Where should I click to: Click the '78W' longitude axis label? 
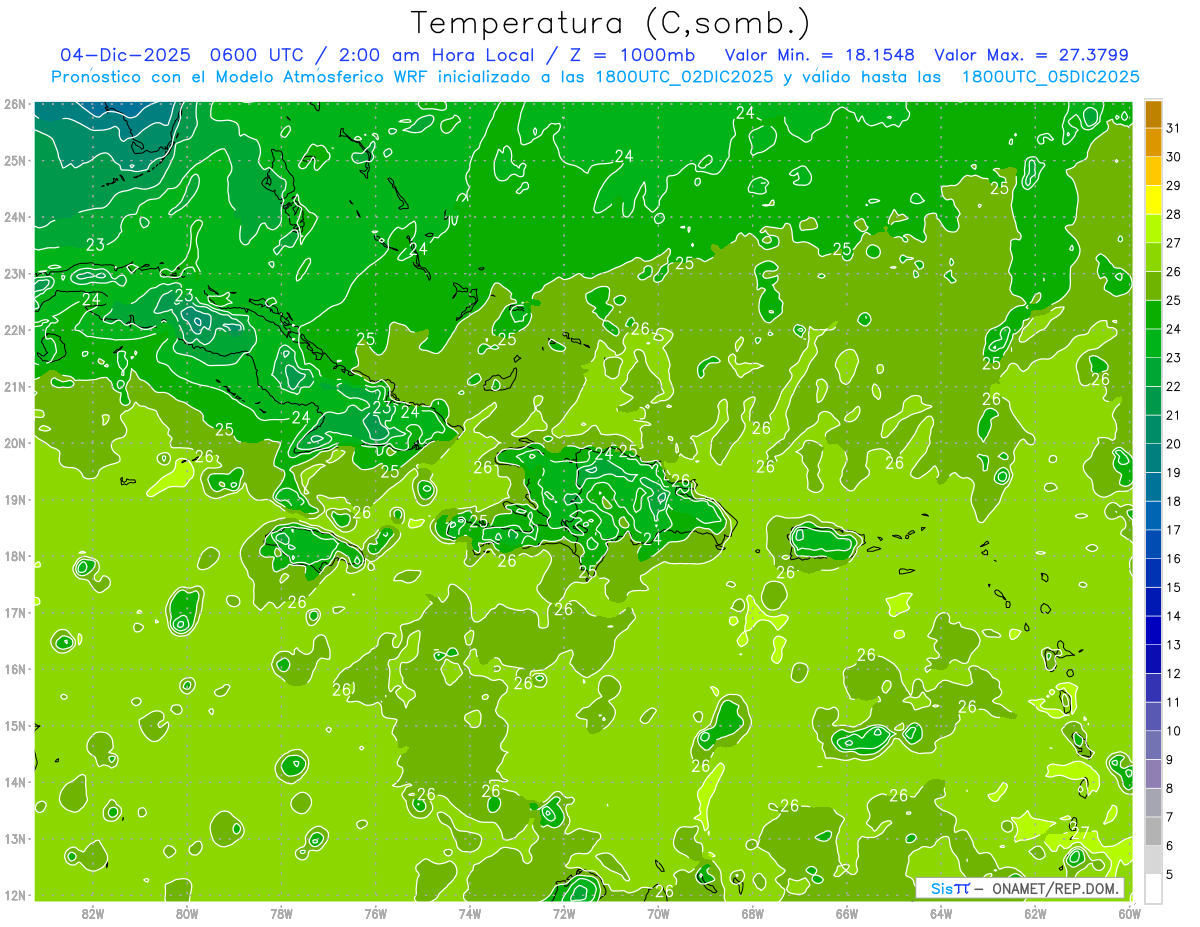[x=281, y=913]
